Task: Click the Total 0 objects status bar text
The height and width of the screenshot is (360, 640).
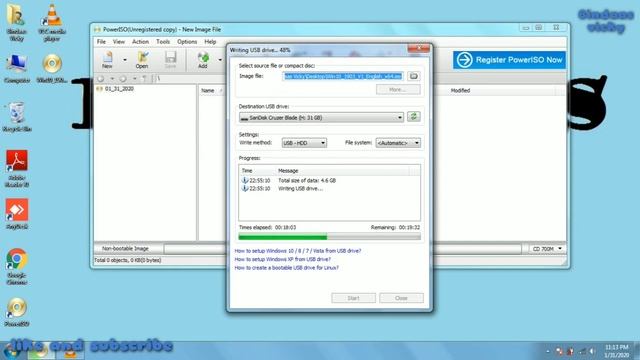Action: [128, 260]
